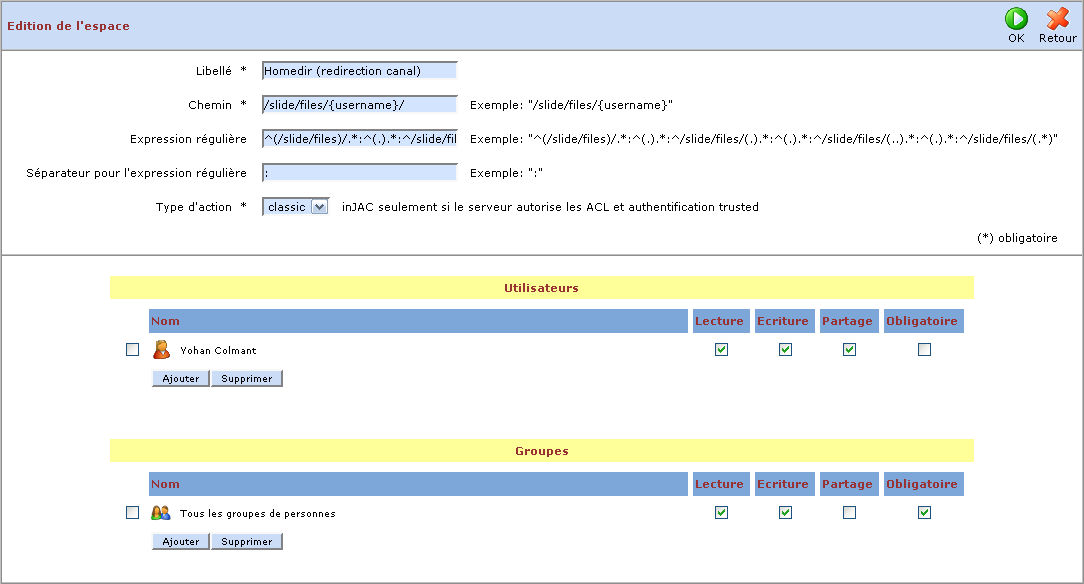Uncheck Ecriture for Yohan Colmant
The width and height of the screenshot is (1084, 584).
[x=785, y=350]
